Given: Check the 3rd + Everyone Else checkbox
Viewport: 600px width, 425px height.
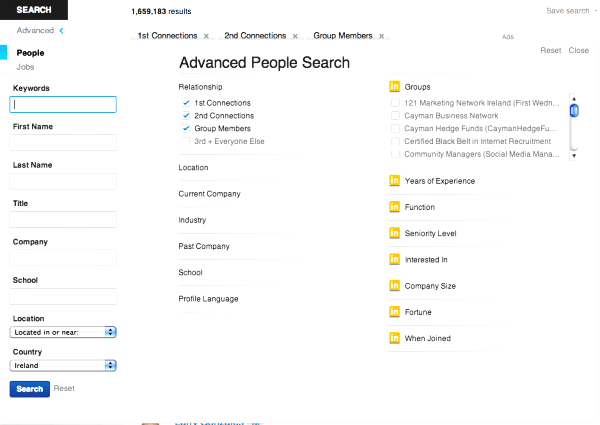Looking at the screenshot, I should pyautogui.click(x=186, y=141).
